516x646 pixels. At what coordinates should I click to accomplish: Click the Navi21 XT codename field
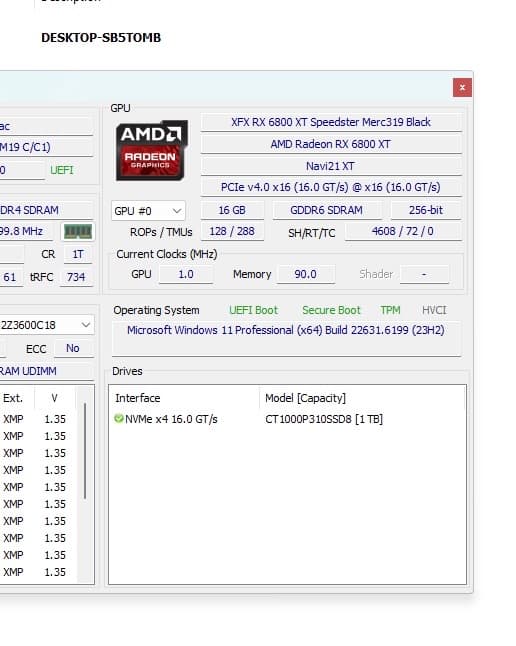click(x=331, y=166)
